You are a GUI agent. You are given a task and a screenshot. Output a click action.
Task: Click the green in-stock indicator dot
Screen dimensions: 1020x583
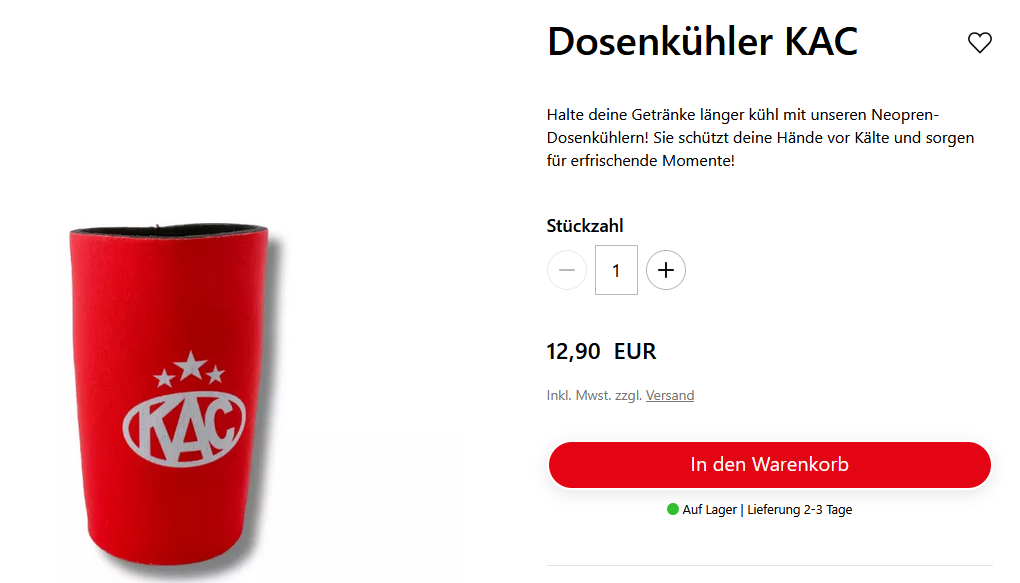tap(673, 509)
